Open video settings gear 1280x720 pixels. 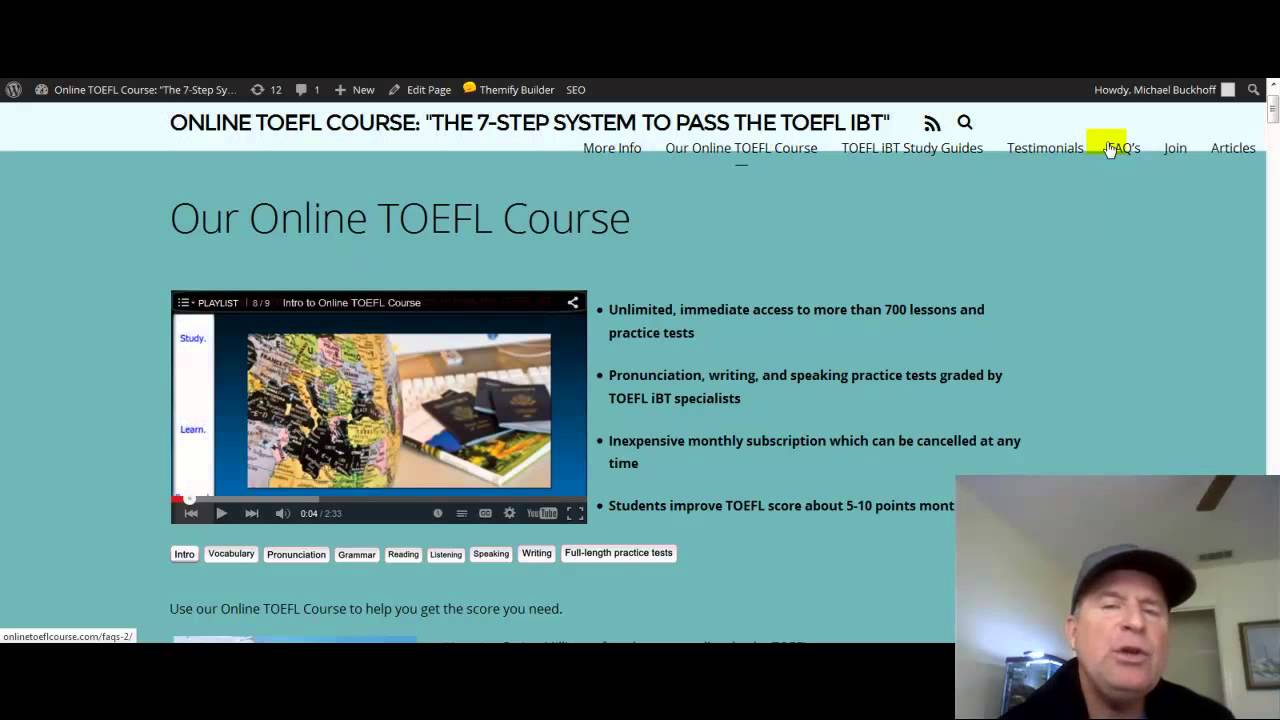[x=509, y=513]
